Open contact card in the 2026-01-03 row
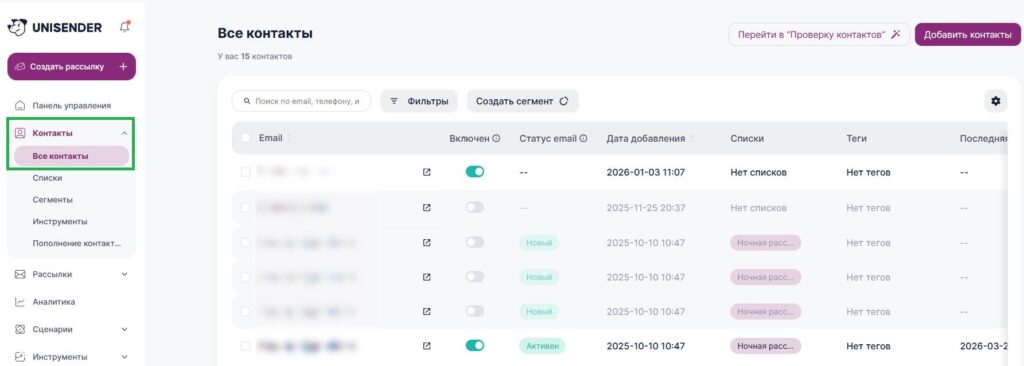The image size is (1024, 366). coord(426,173)
